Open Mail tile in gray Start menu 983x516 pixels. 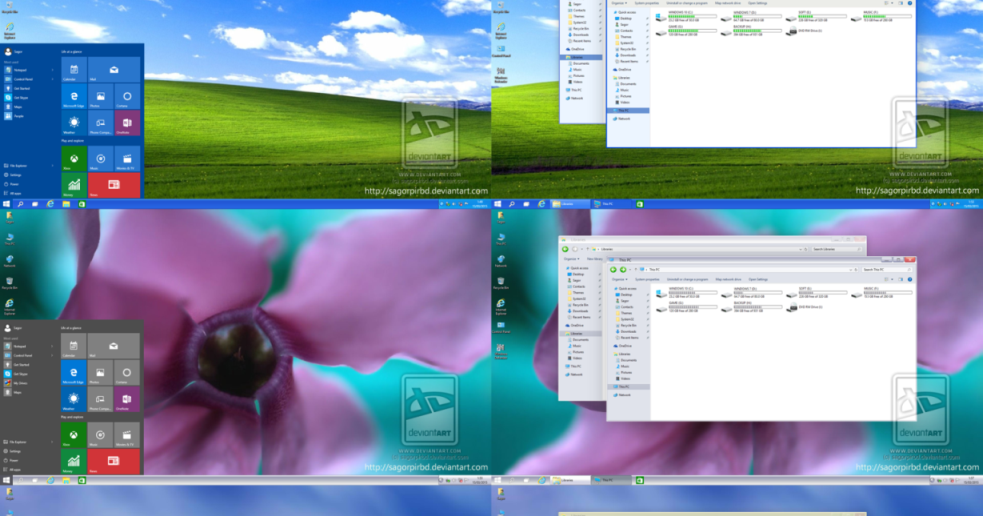[x=113, y=346]
